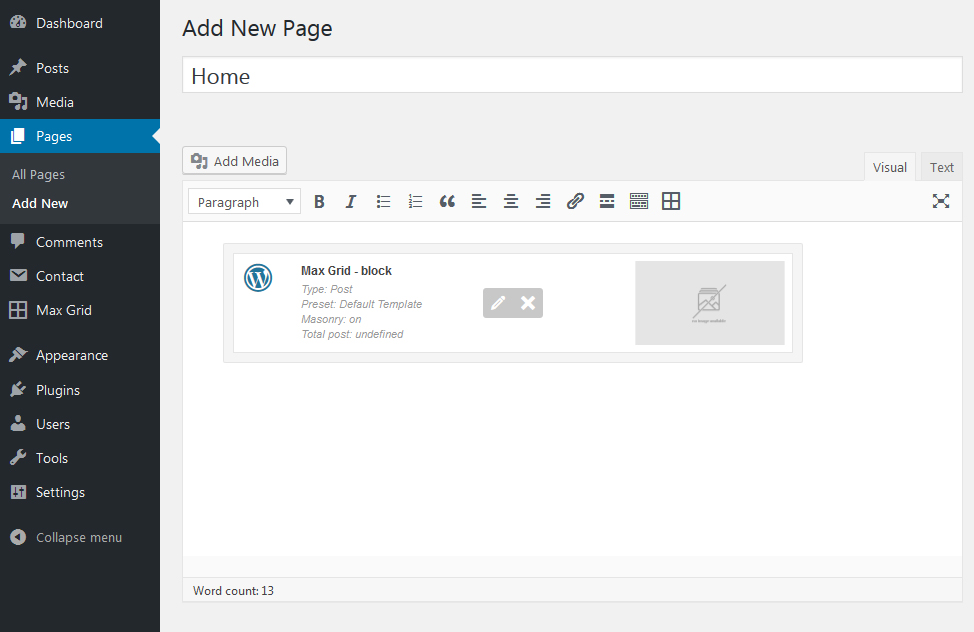Remove the Max Grid block with X icon
This screenshot has width=974, height=632.
[x=528, y=303]
